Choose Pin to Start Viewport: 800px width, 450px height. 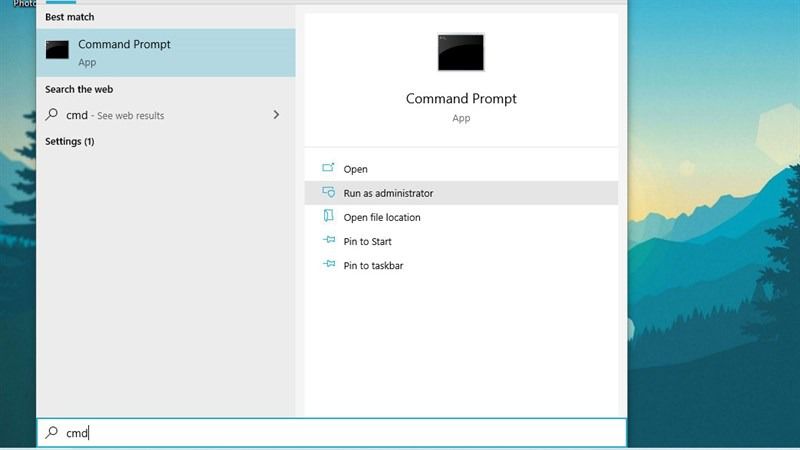point(461,241)
